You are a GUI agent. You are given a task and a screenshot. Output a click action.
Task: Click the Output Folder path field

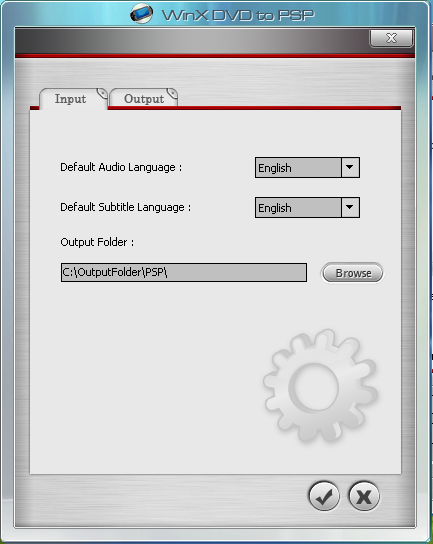(184, 272)
